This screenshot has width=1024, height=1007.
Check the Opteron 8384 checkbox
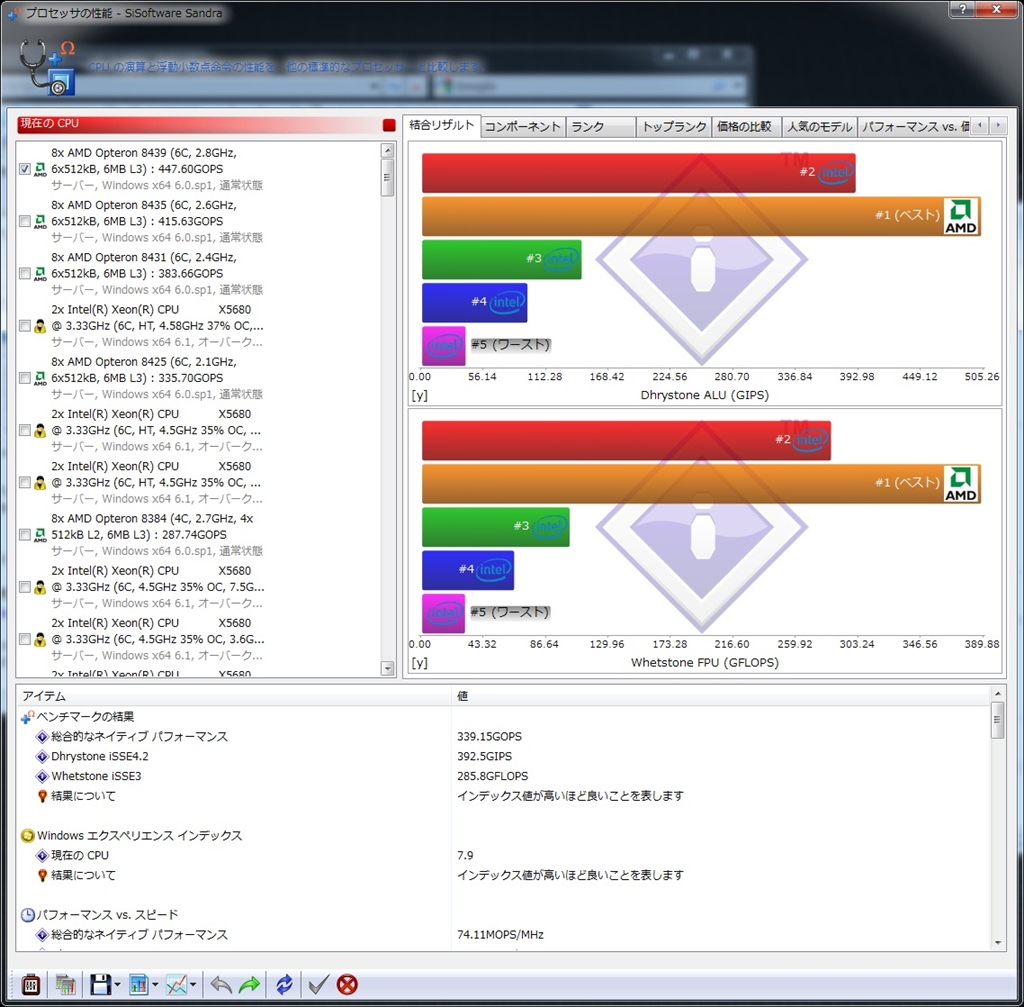[x=25, y=535]
